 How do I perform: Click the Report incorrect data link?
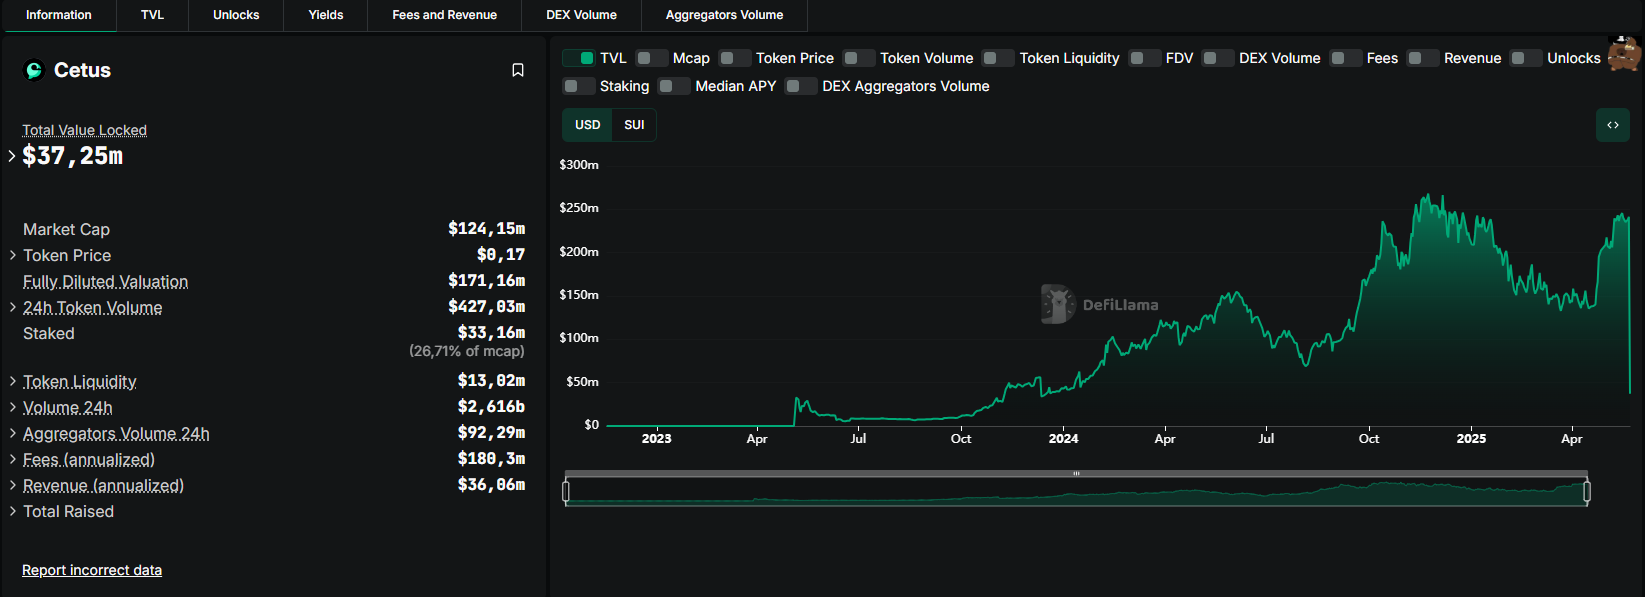coord(92,570)
